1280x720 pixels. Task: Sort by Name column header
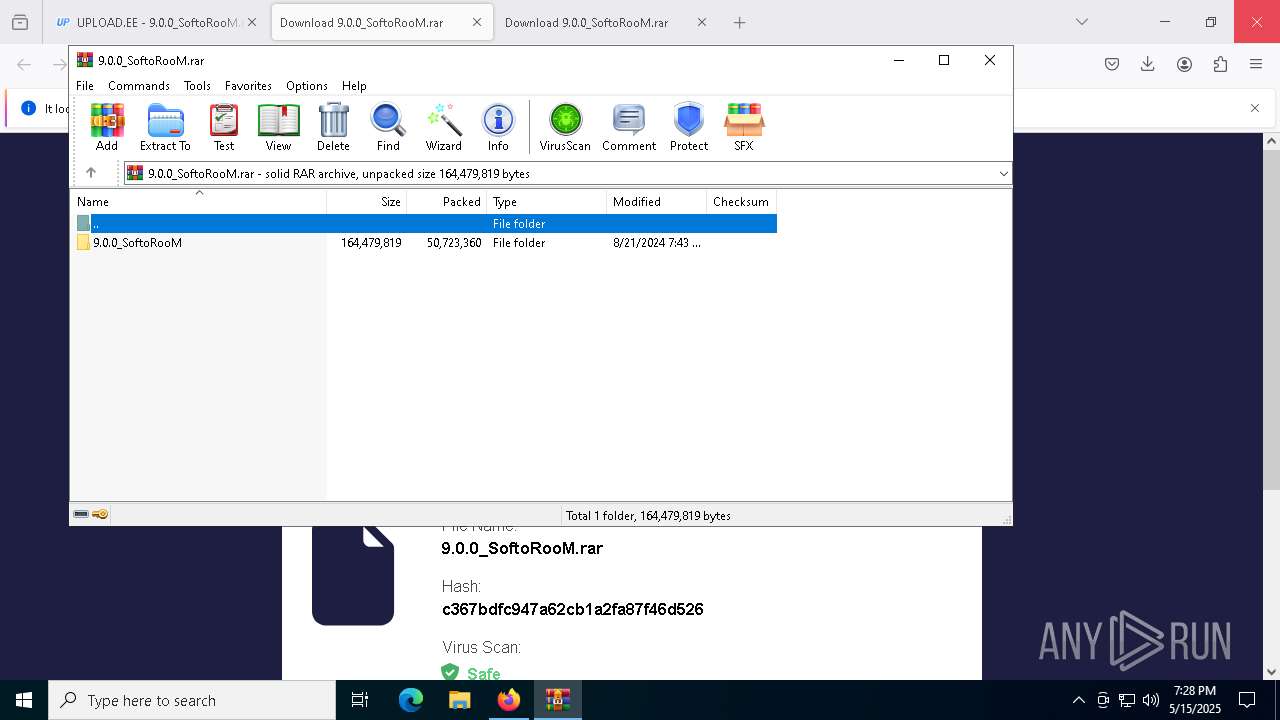(198, 201)
